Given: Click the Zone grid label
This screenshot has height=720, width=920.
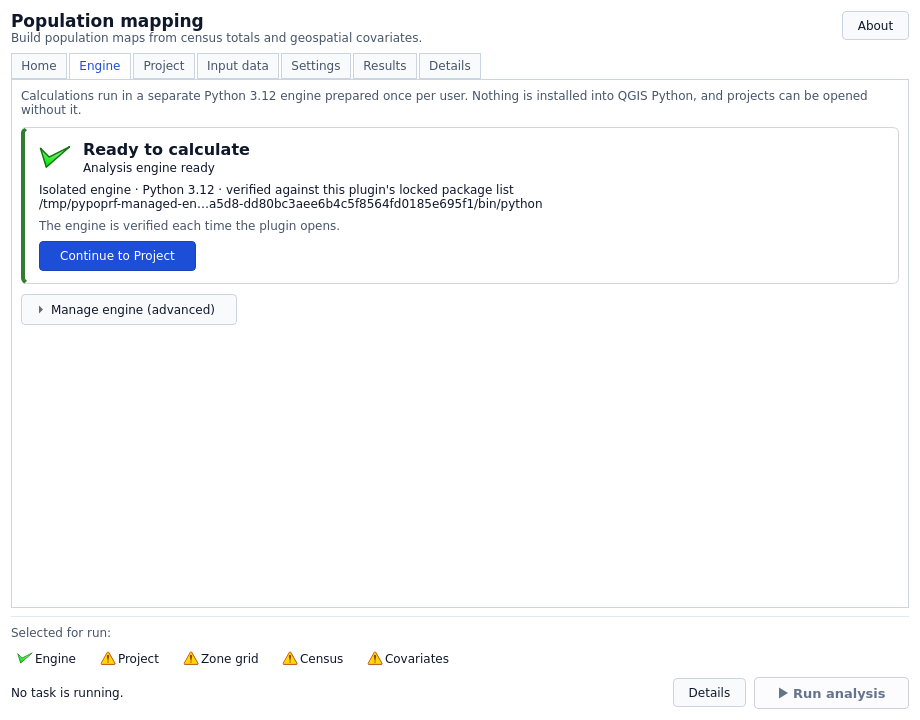Looking at the screenshot, I should [x=229, y=658].
